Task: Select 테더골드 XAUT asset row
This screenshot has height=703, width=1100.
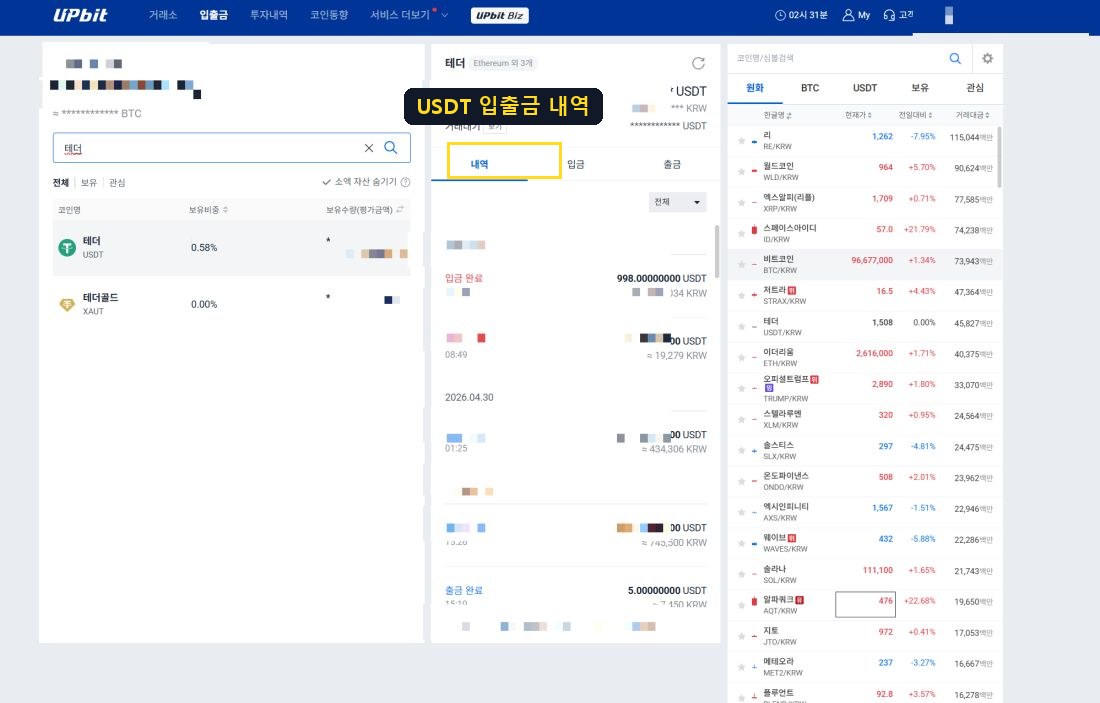Action: tap(232, 304)
